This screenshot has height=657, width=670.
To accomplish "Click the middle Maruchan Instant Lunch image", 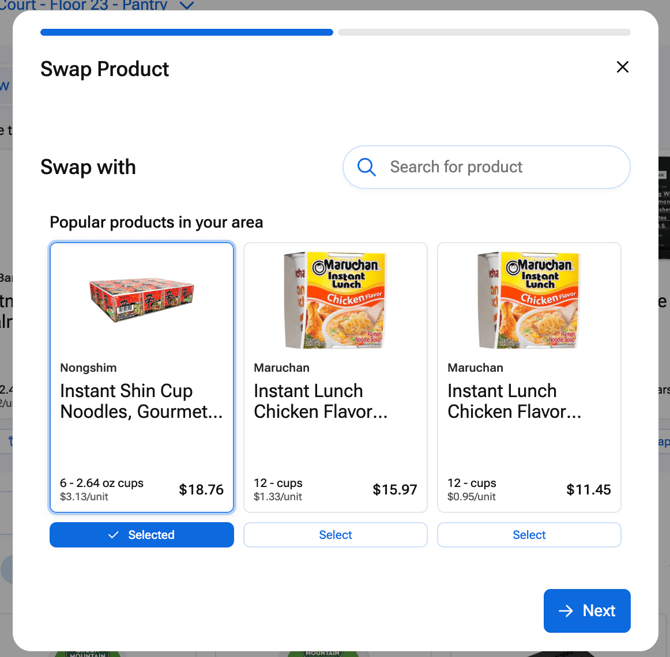I will point(335,299).
